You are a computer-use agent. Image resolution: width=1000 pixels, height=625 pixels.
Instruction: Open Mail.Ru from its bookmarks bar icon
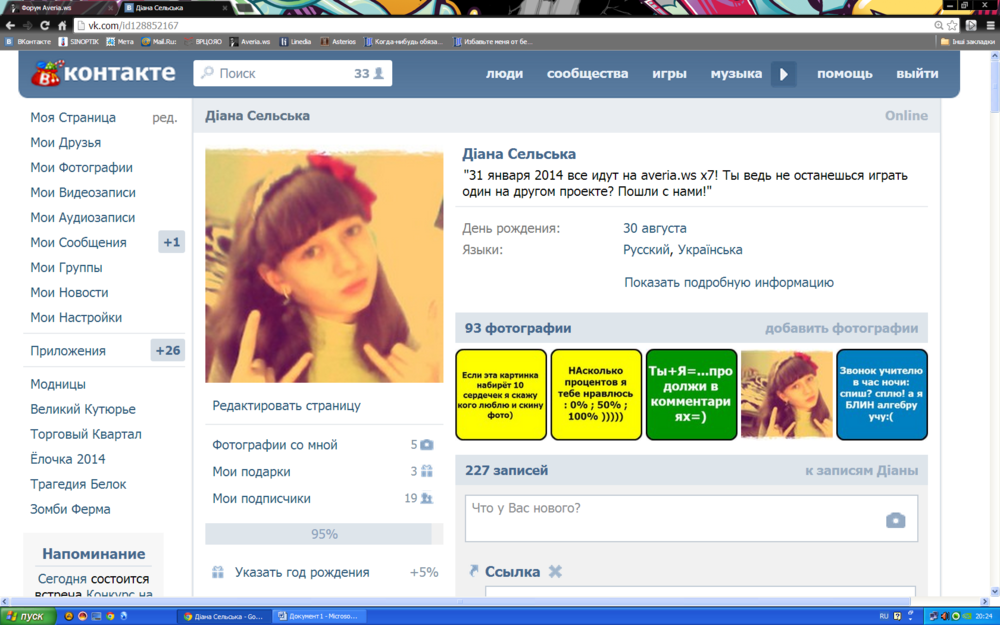(144, 41)
